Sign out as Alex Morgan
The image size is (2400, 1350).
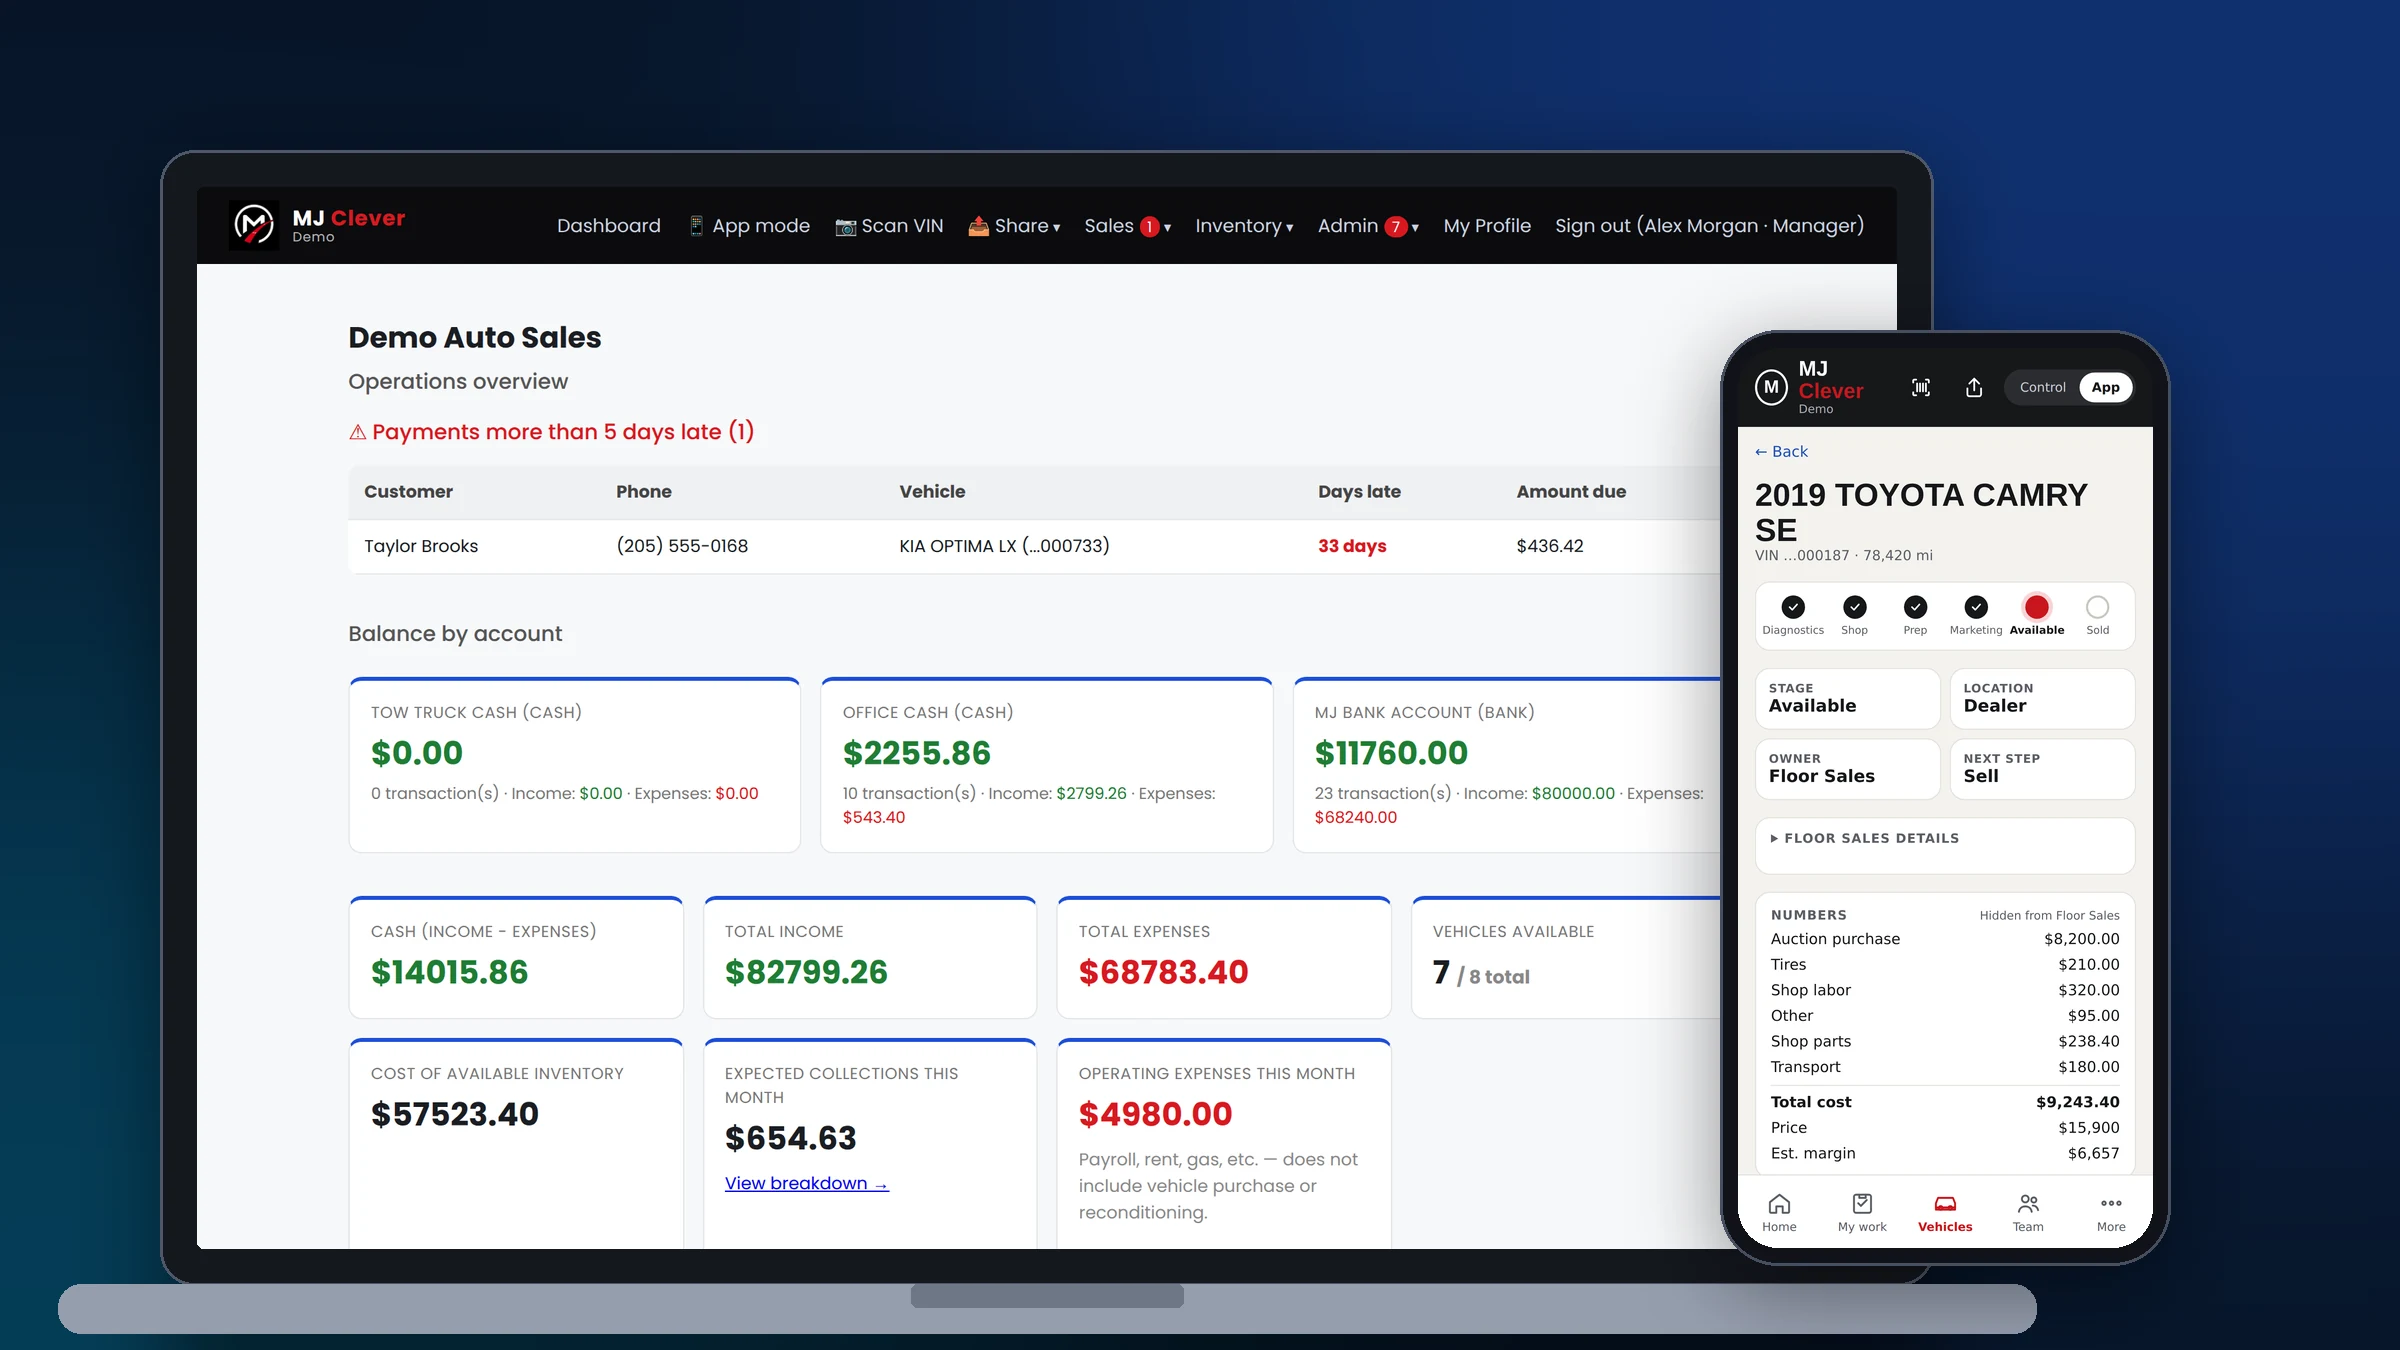[1709, 226]
